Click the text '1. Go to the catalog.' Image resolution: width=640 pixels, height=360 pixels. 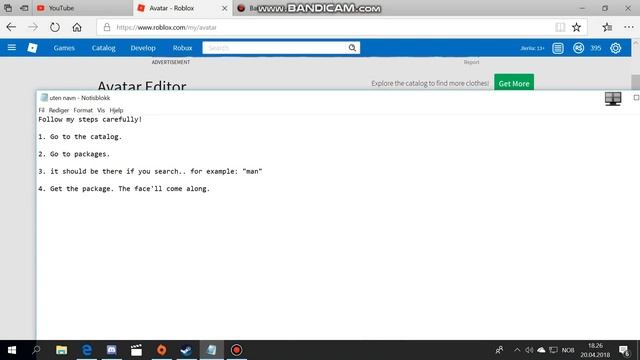(80, 137)
